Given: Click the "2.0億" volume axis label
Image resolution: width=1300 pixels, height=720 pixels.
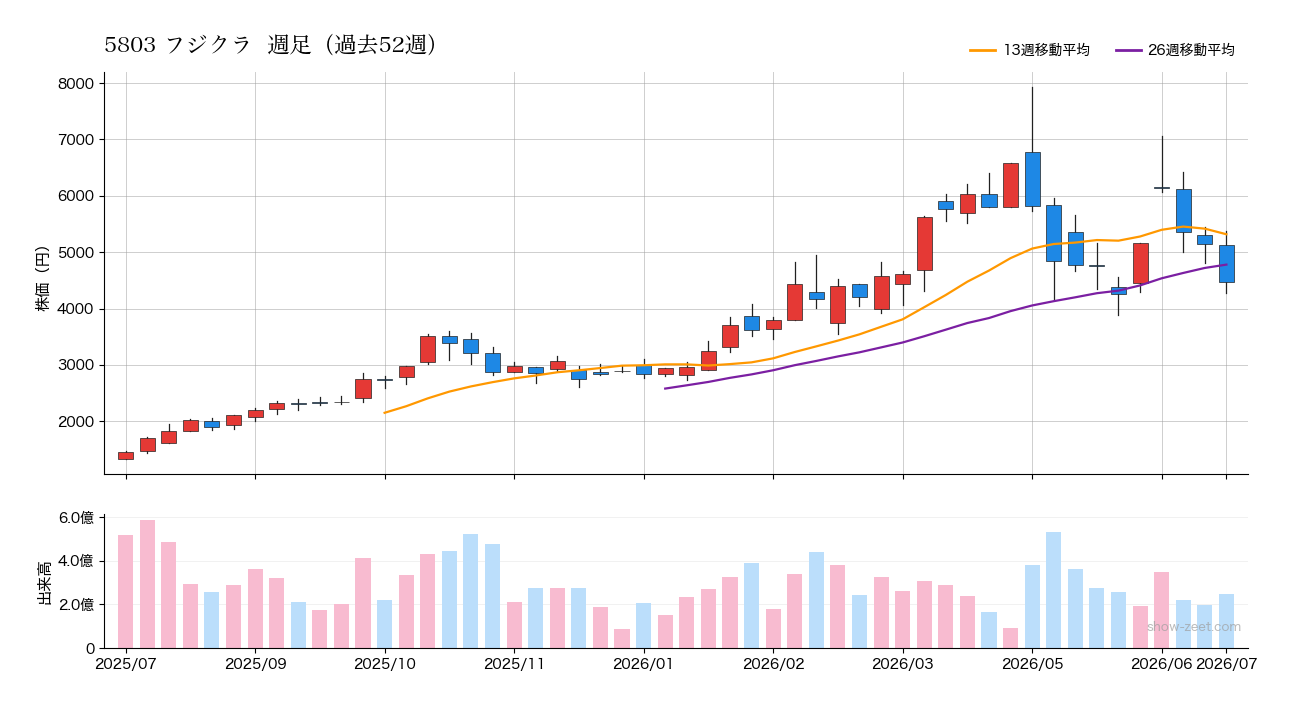Looking at the screenshot, I should 76,605.
